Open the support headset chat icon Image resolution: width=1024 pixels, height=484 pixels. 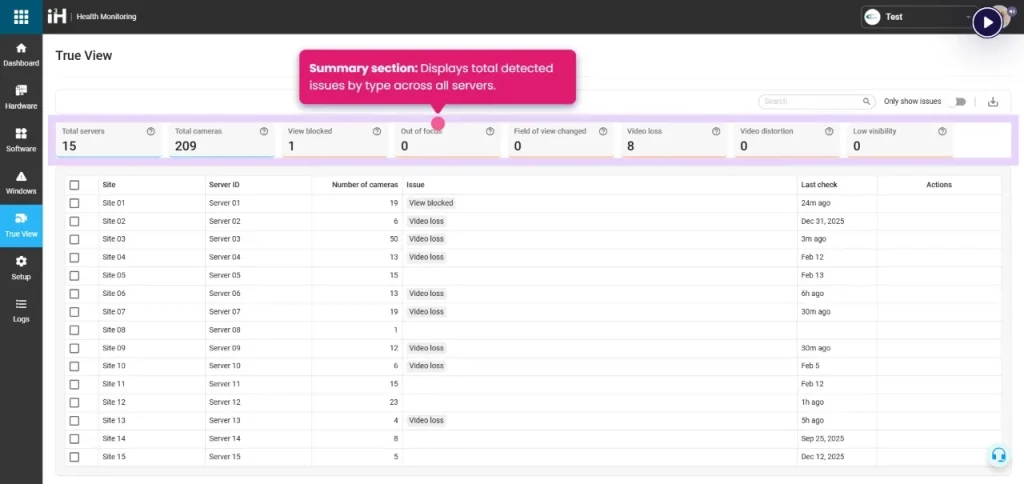(x=997, y=455)
